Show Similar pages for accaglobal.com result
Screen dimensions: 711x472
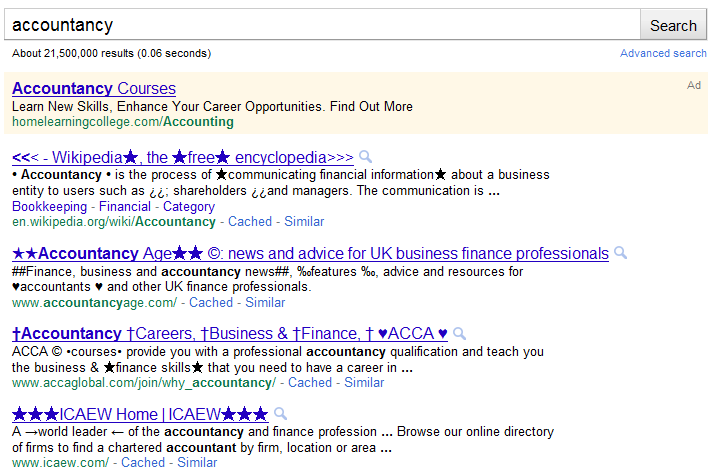coord(364,383)
